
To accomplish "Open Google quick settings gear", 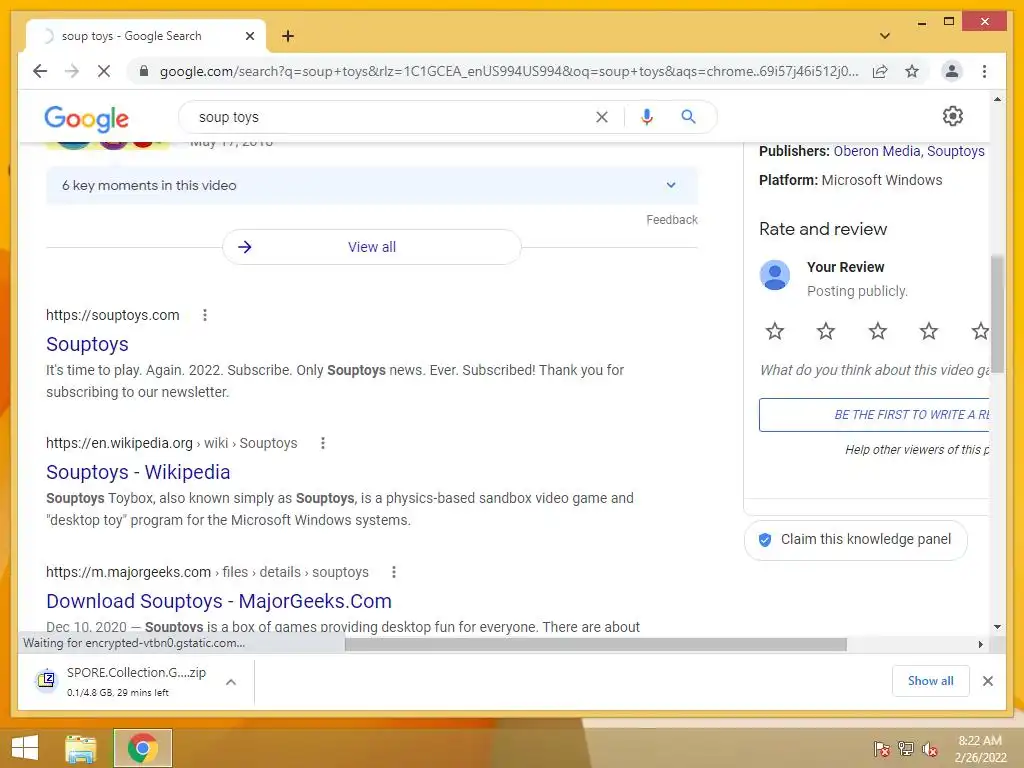I will point(953,116).
